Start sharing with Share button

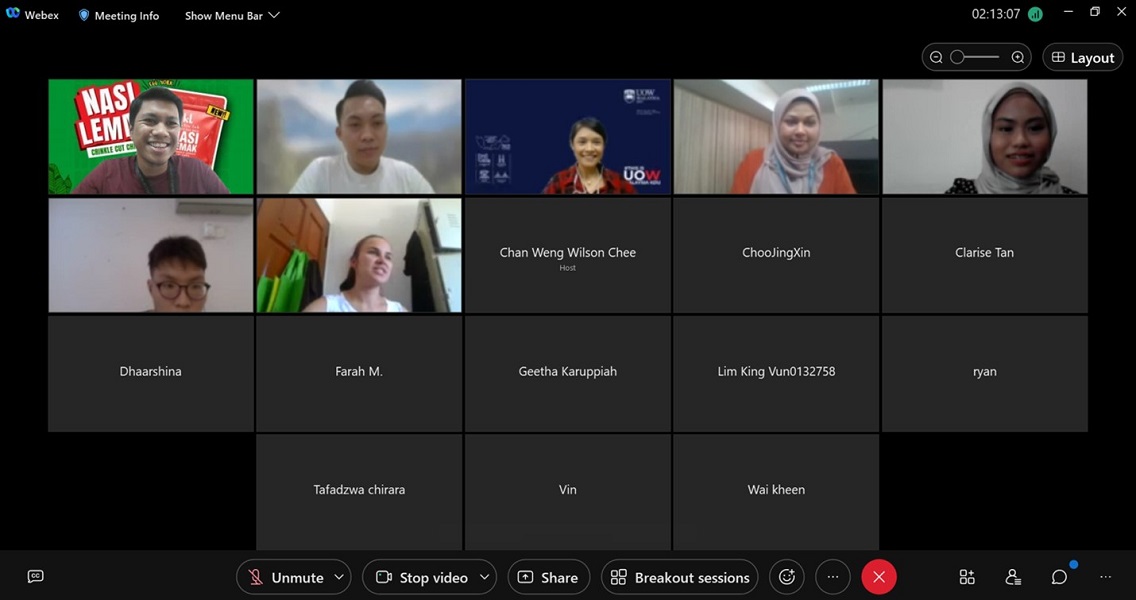[x=548, y=577]
